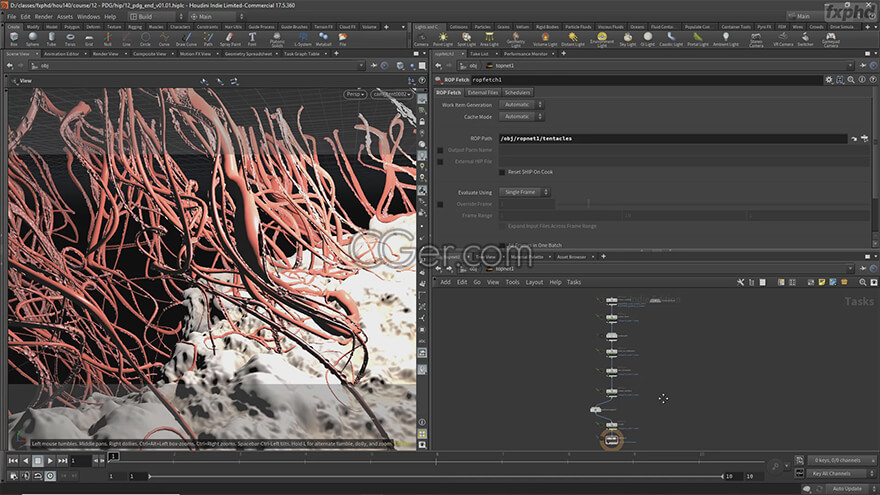Image resolution: width=880 pixels, height=495 pixels.
Task: Switch to the Schedulers tab
Action: 517,92
